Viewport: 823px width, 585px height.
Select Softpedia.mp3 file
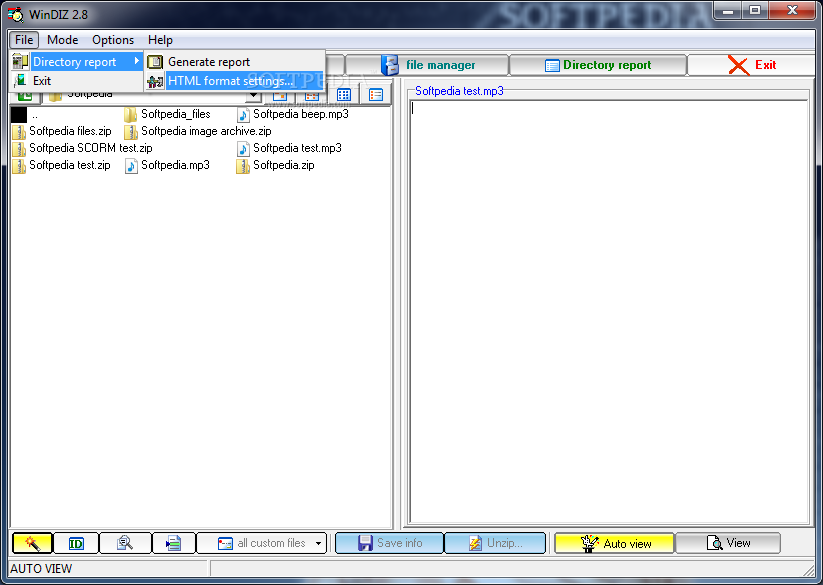pos(167,165)
